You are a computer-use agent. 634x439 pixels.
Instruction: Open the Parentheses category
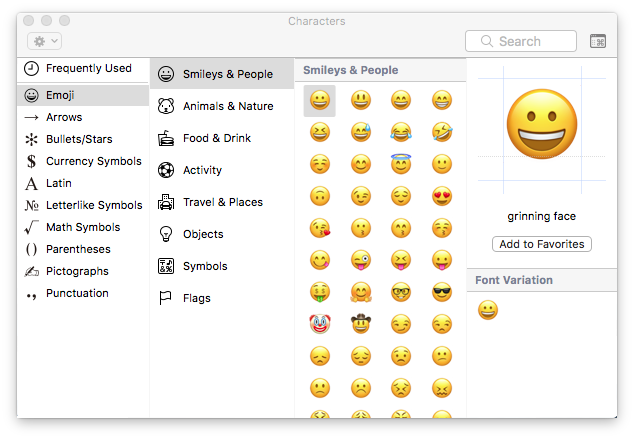point(83,249)
